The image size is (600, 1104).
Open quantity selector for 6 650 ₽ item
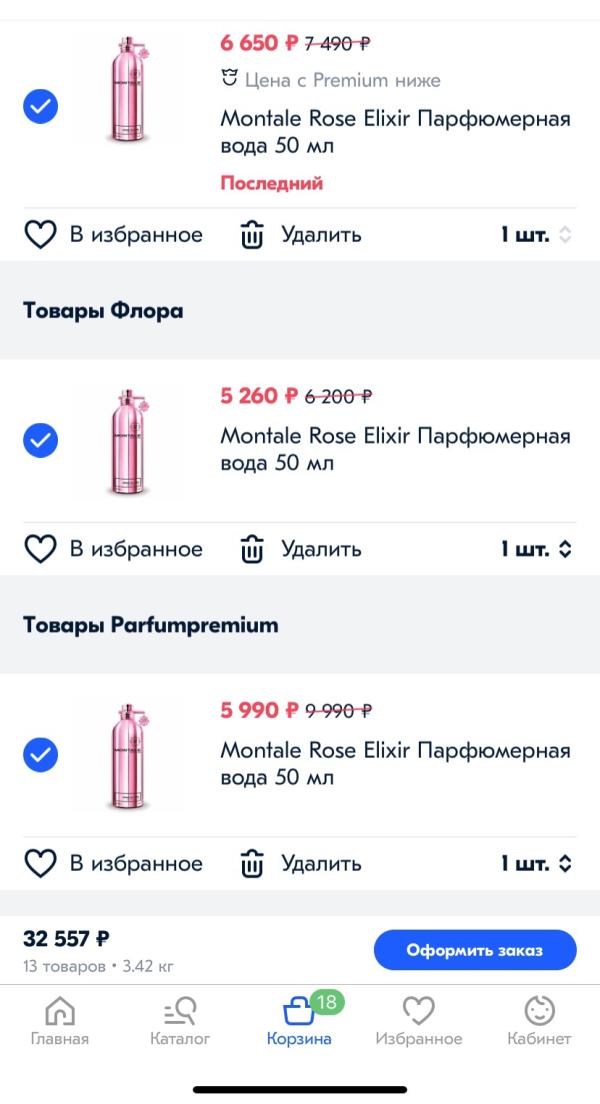(x=537, y=235)
